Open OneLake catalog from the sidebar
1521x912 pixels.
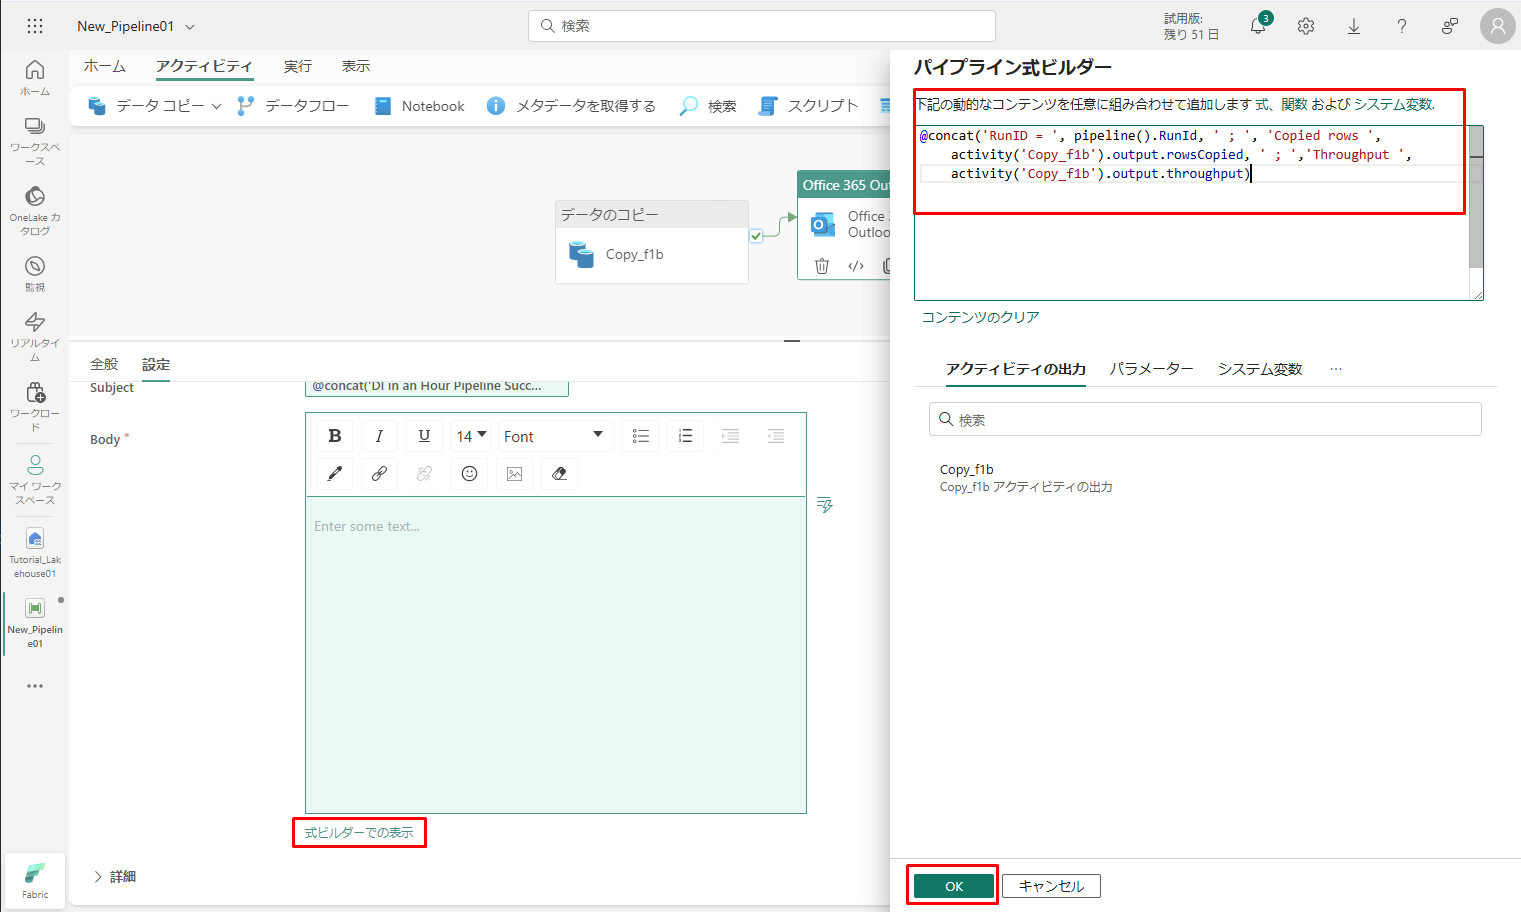[35, 209]
